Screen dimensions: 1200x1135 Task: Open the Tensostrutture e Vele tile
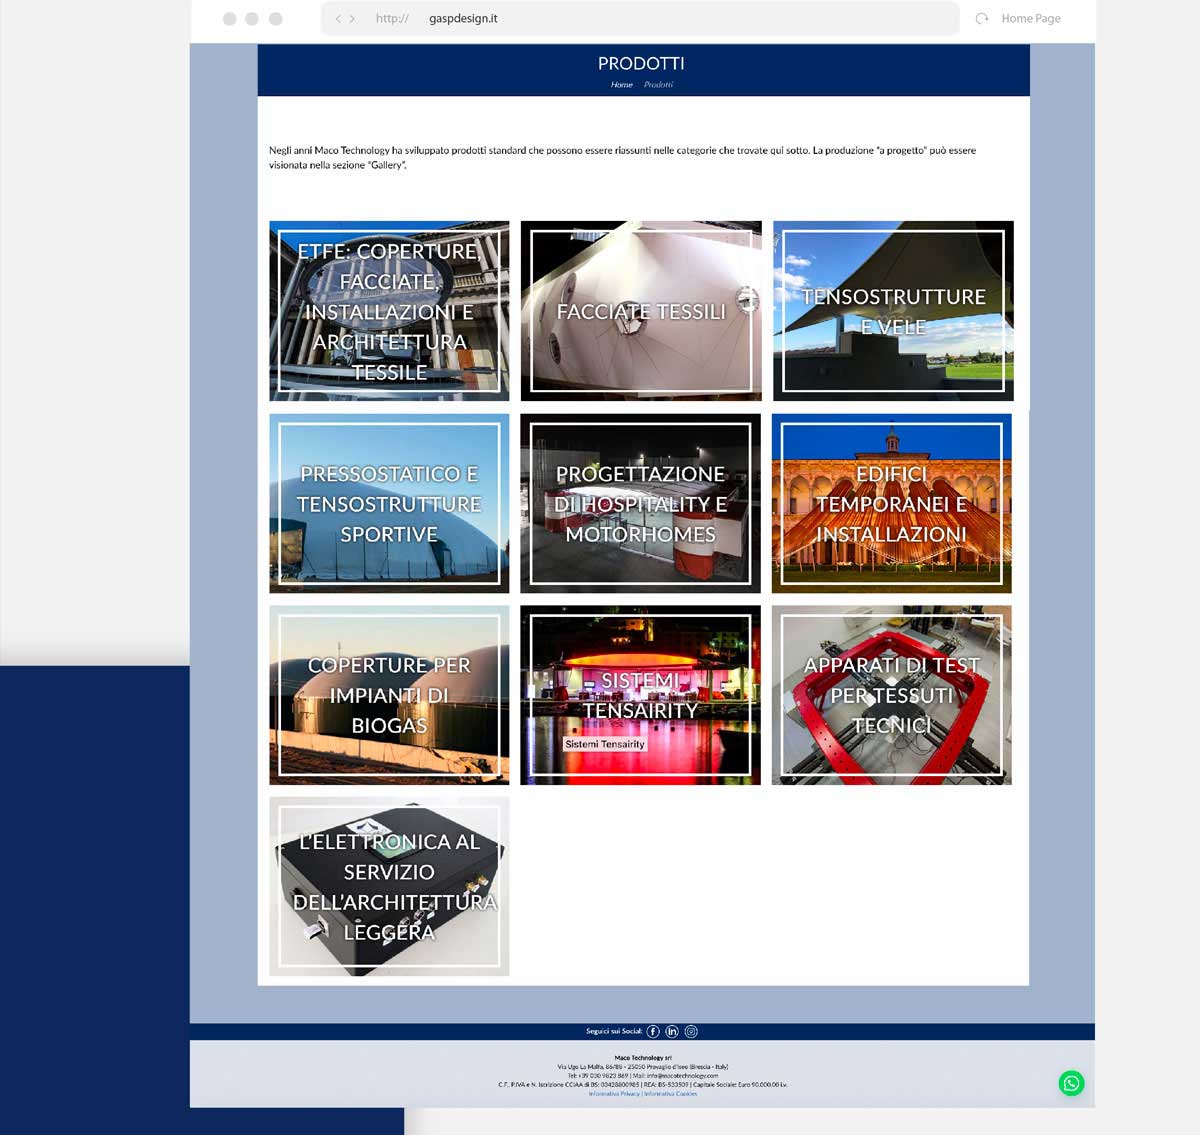point(893,311)
